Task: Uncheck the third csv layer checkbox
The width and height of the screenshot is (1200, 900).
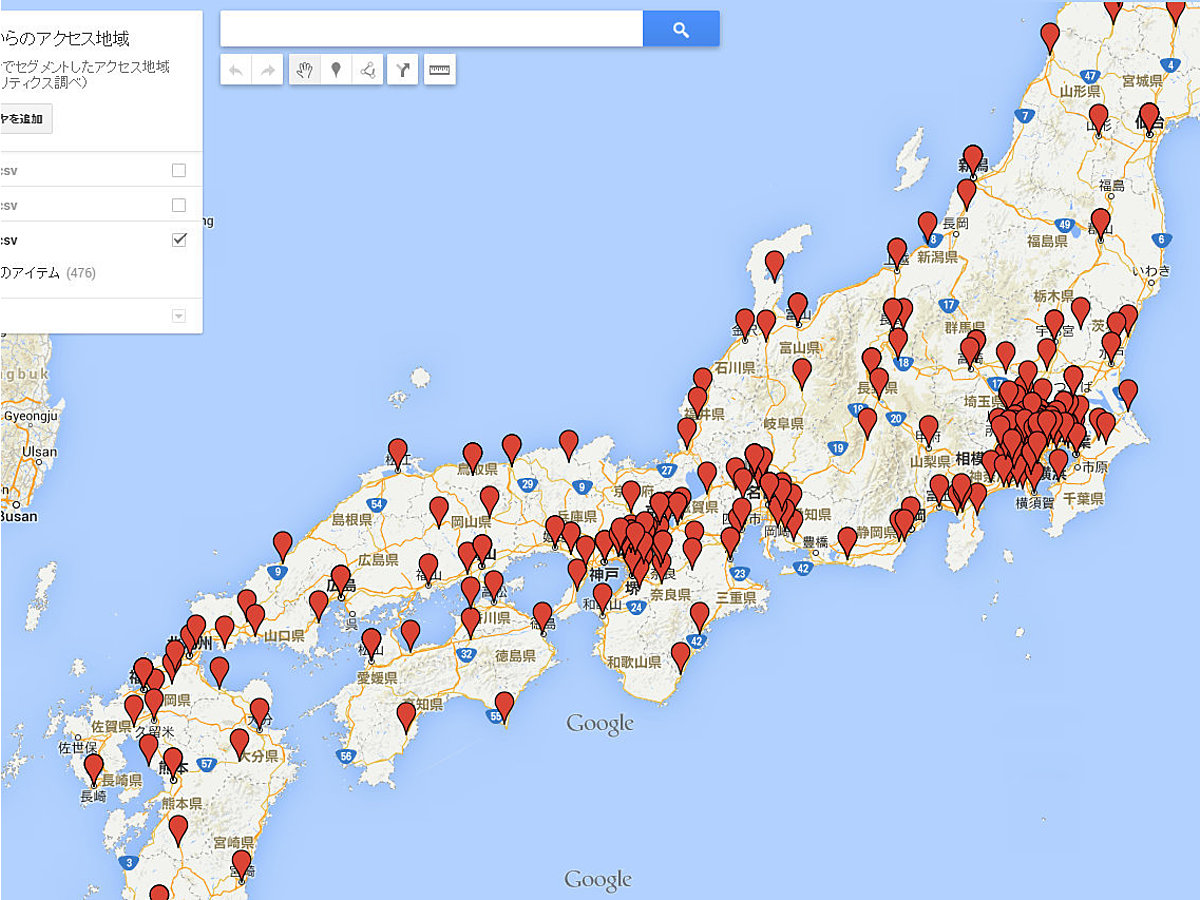Action: coord(179,240)
